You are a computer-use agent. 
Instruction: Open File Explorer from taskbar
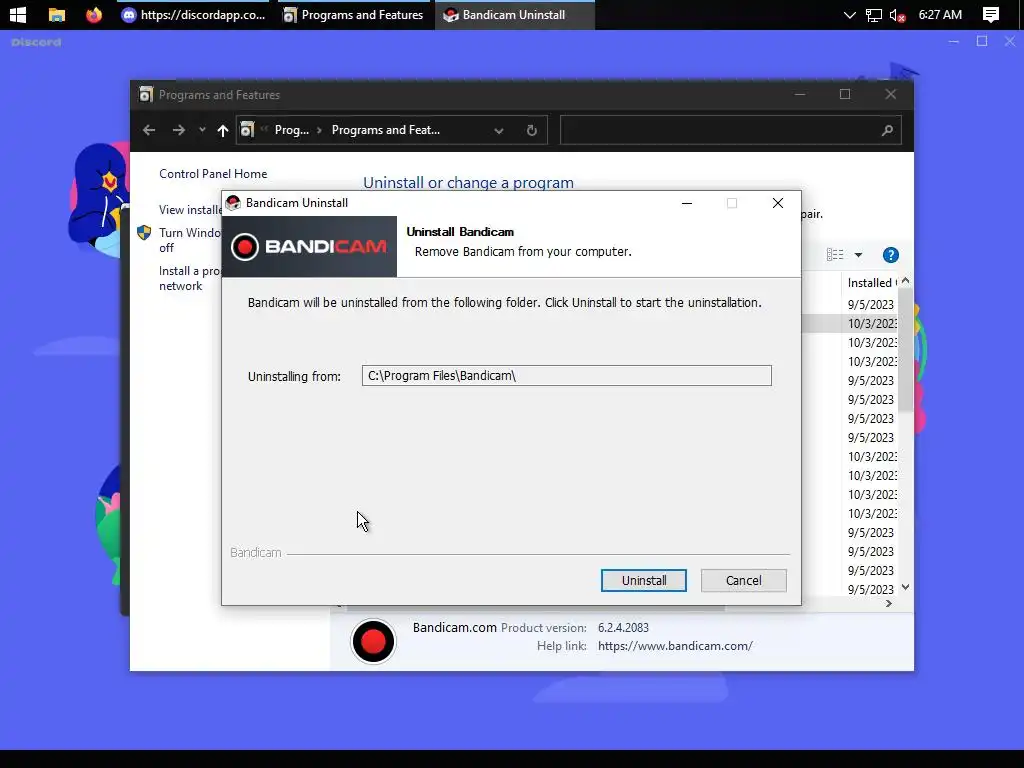point(57,14)
